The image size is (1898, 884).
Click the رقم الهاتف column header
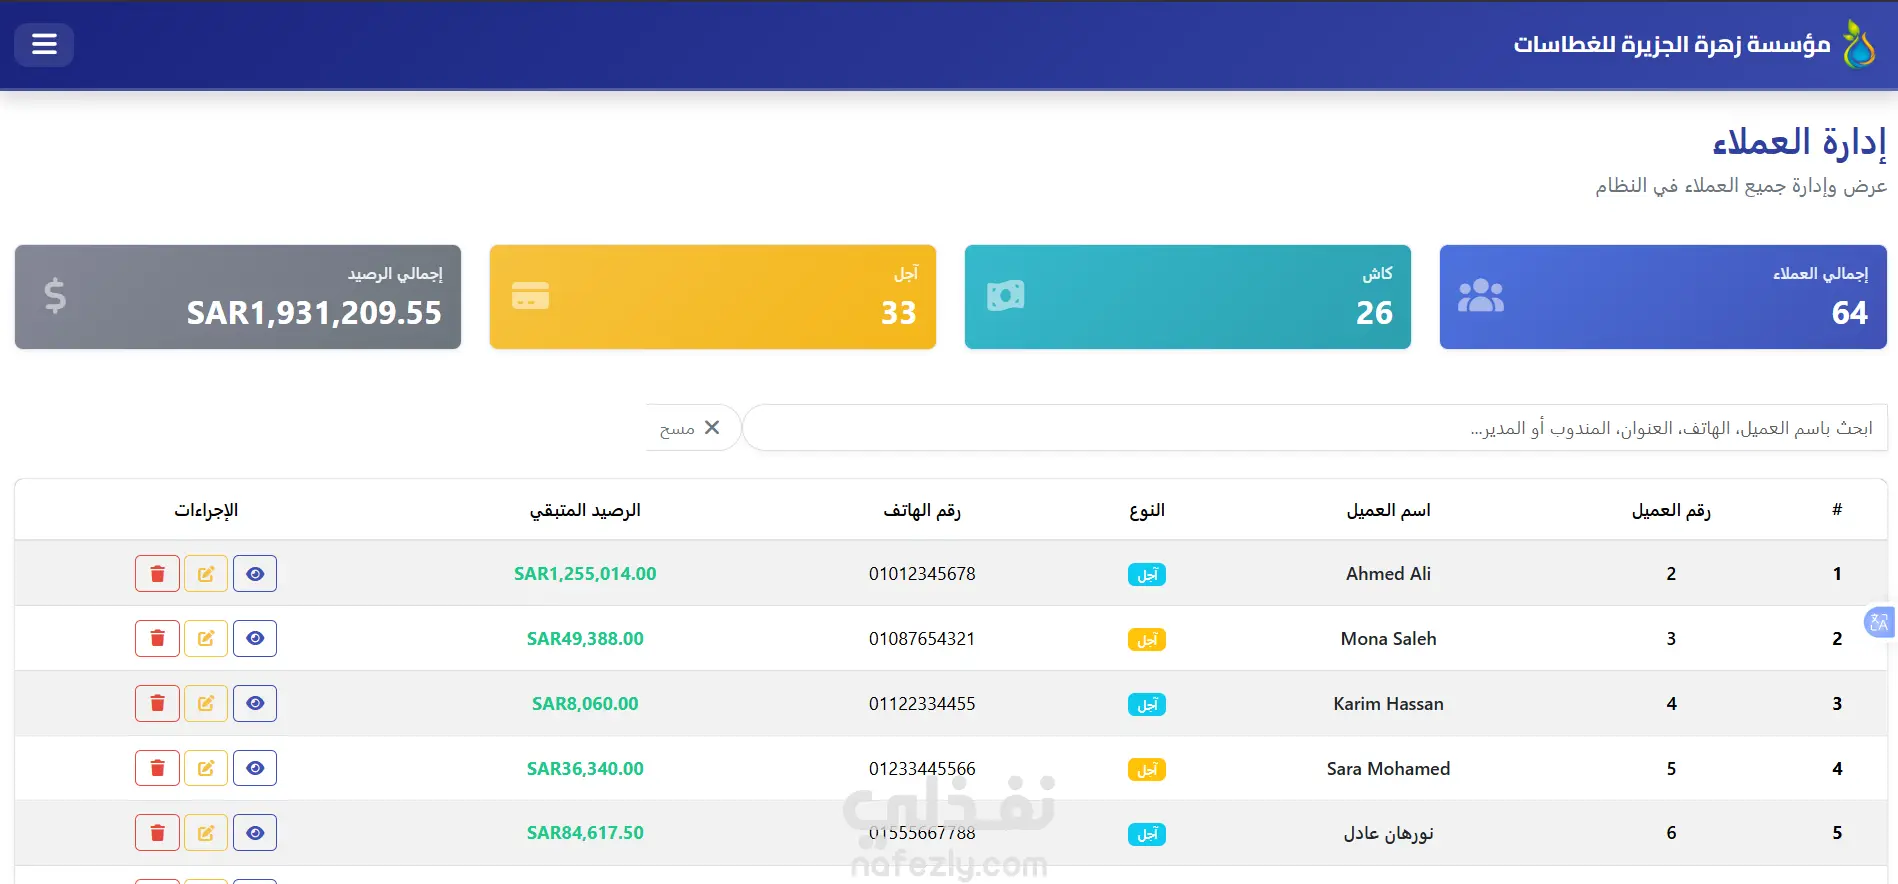click(922, 511)
